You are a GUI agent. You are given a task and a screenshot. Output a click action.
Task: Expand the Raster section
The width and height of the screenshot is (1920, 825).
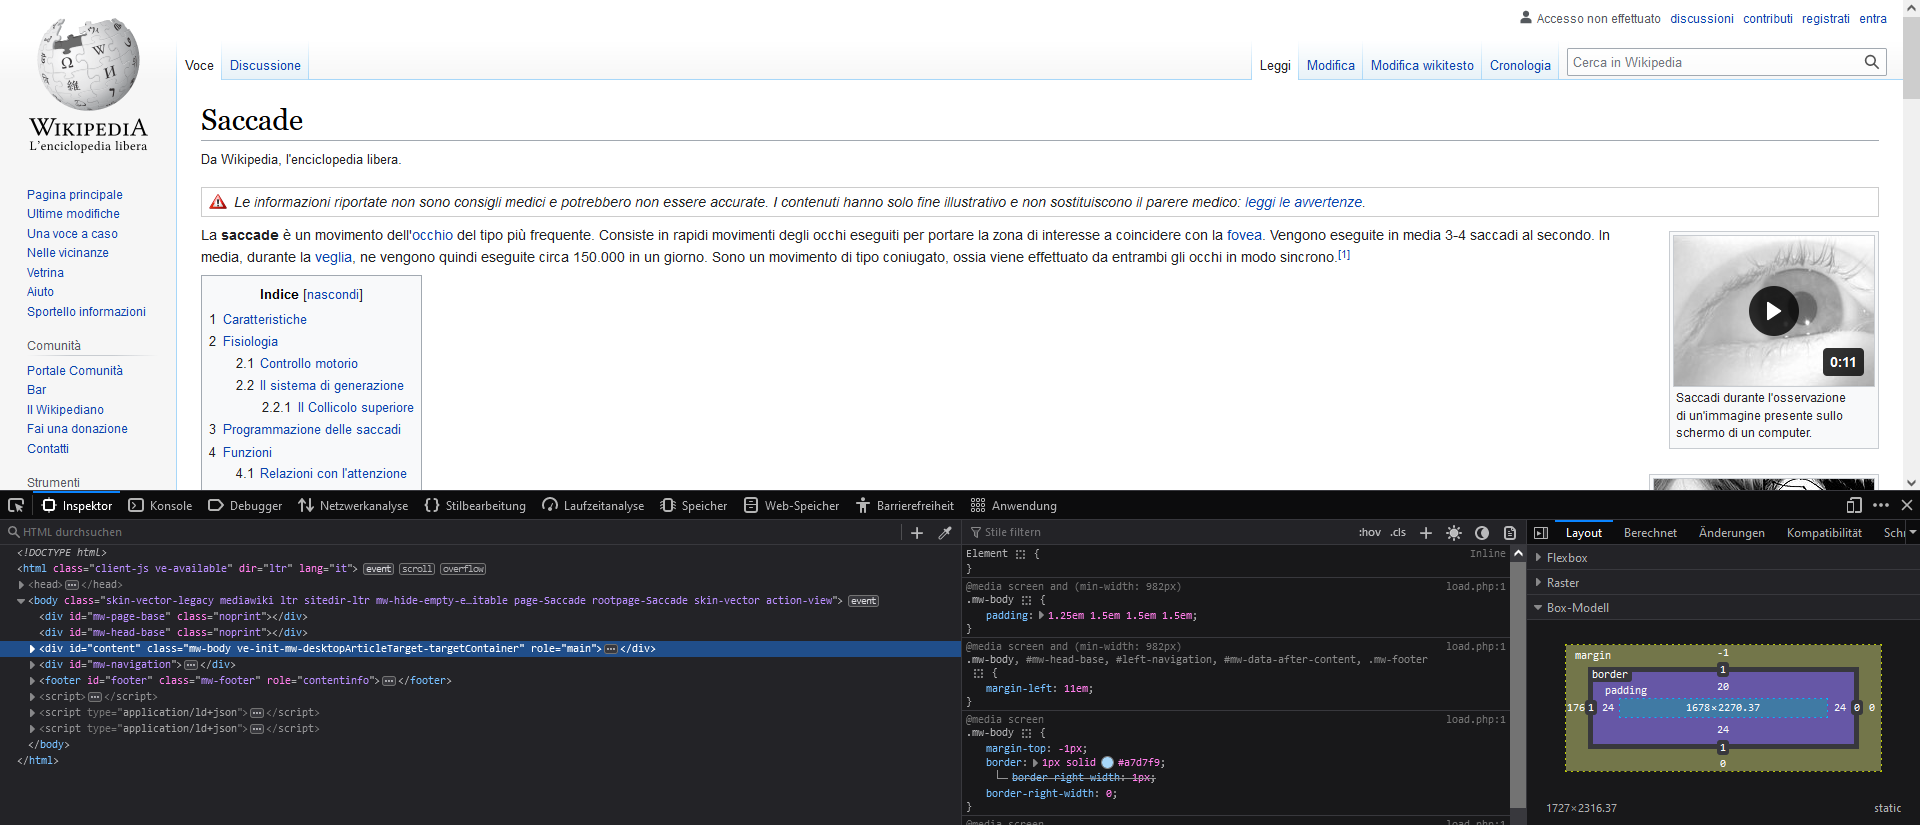click(x=1538, y=583)
